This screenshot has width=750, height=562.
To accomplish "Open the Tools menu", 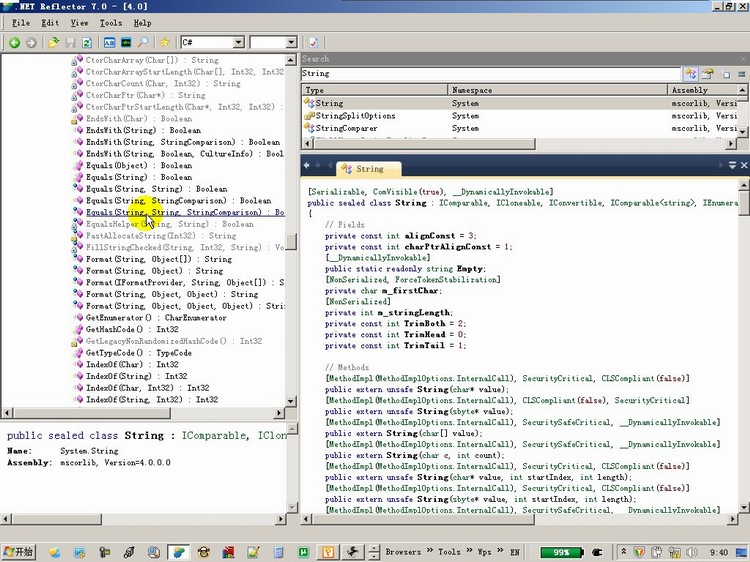I will coord(110,23).
